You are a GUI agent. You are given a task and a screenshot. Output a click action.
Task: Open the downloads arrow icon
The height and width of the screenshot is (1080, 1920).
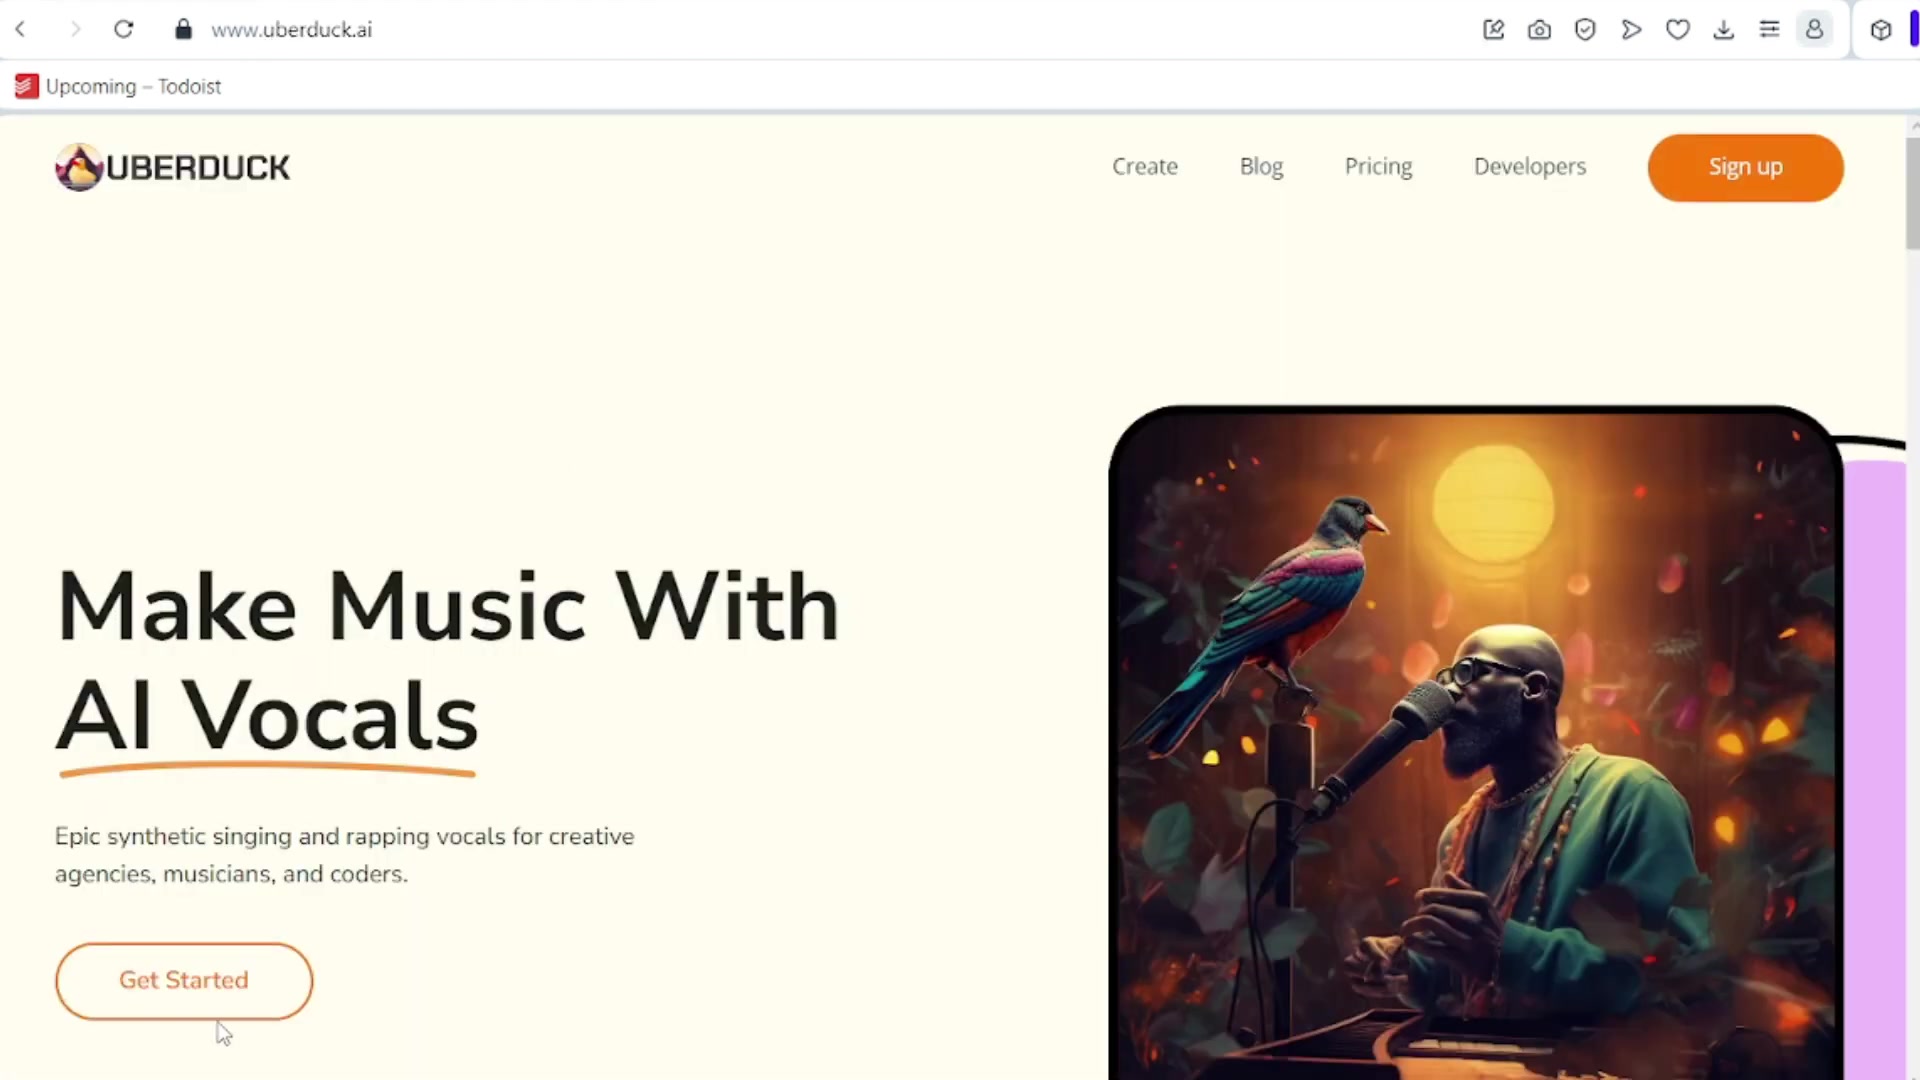coord(1723,30)
